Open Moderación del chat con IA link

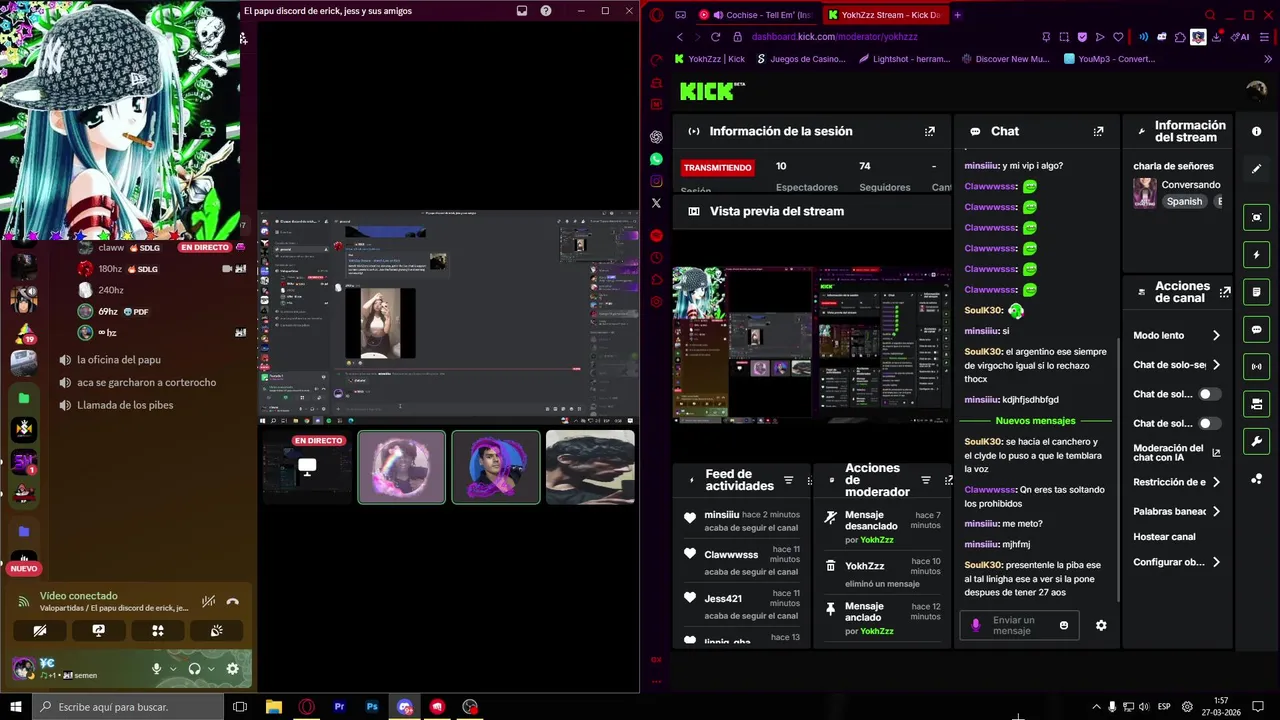1177,453
